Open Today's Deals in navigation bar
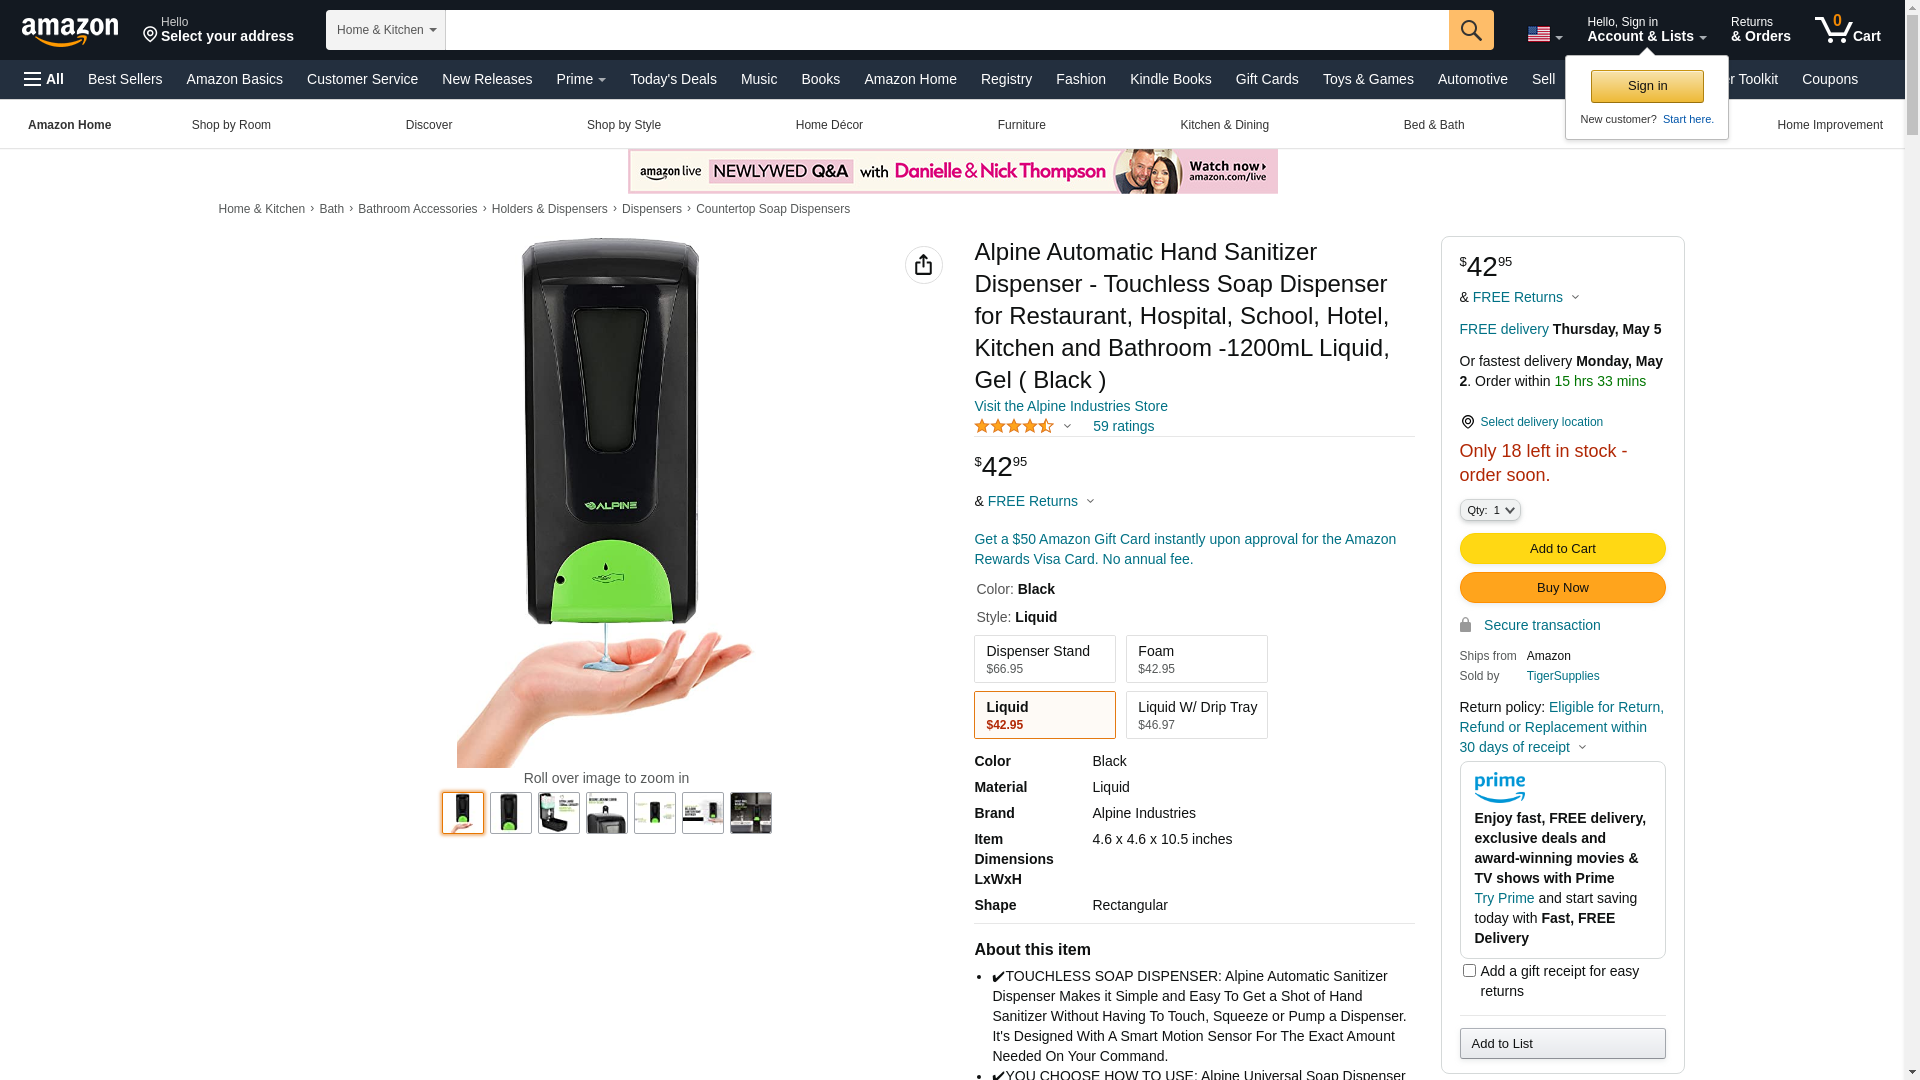The height and width of the screenshot is (1080, 1920). point(673,79)
